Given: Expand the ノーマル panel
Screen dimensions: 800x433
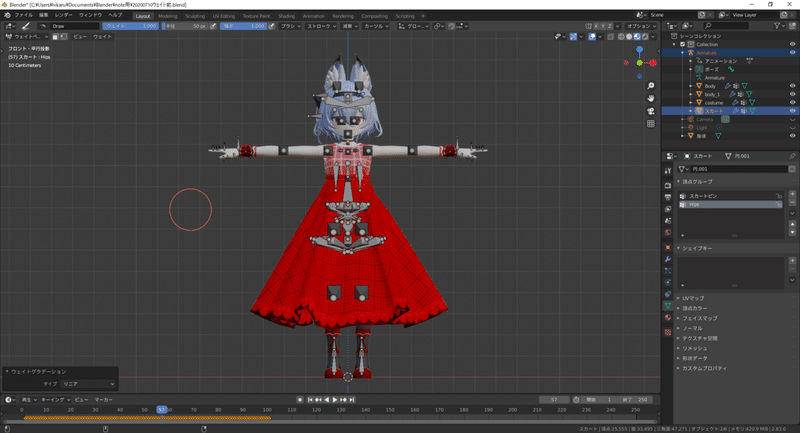Looking at the screenshot, I should tap(692, 328).
